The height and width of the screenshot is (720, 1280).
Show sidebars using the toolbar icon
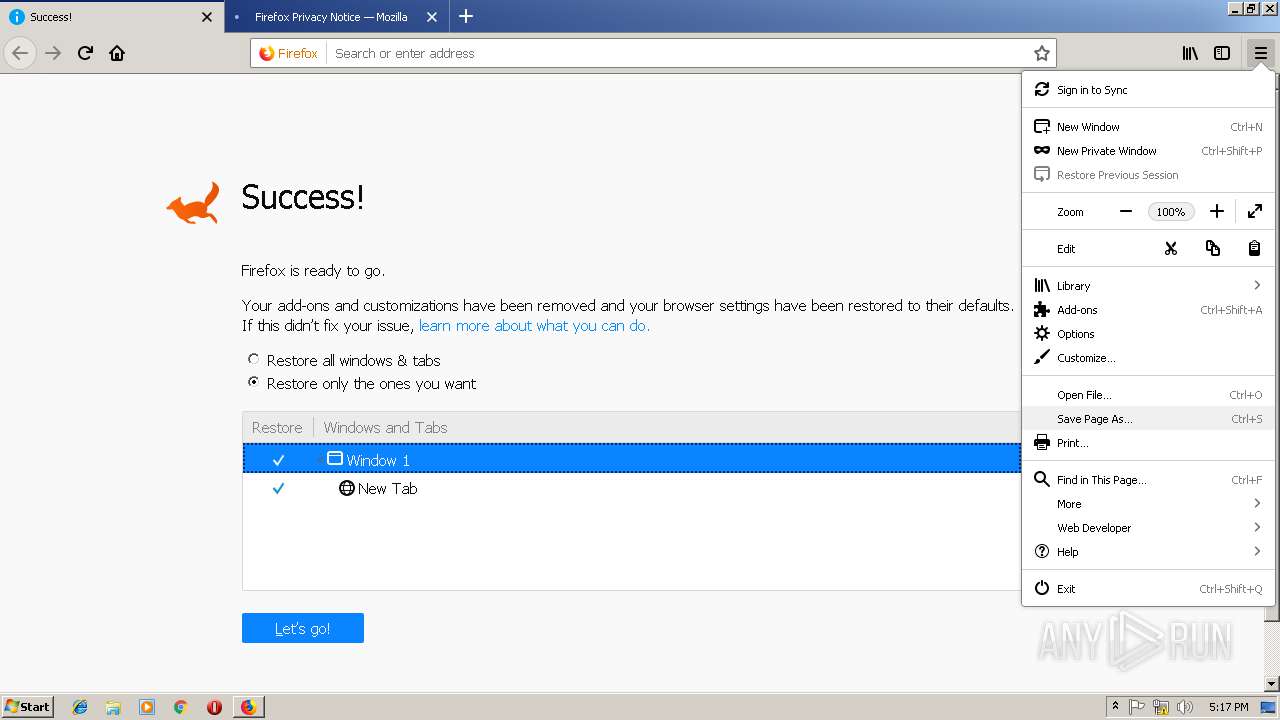(1222, 53)
